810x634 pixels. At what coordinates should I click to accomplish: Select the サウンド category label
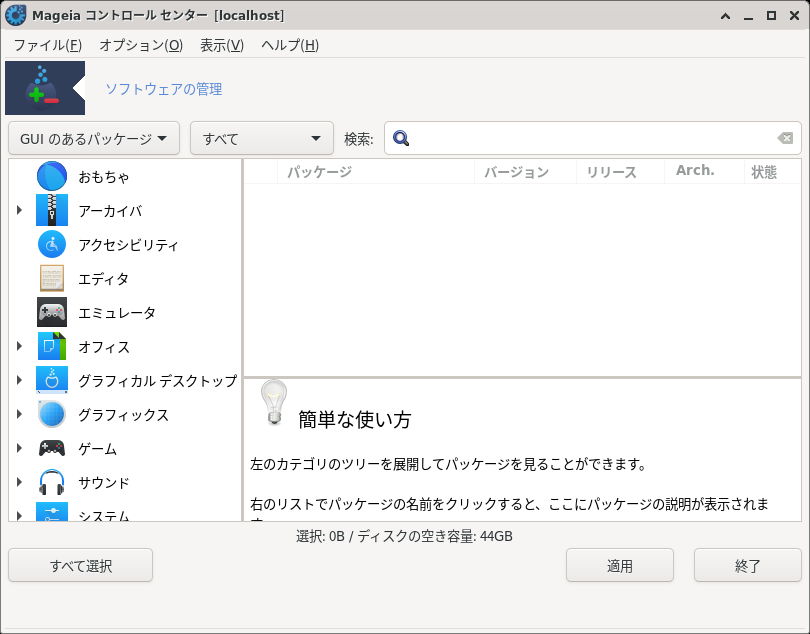coord(104,483)
